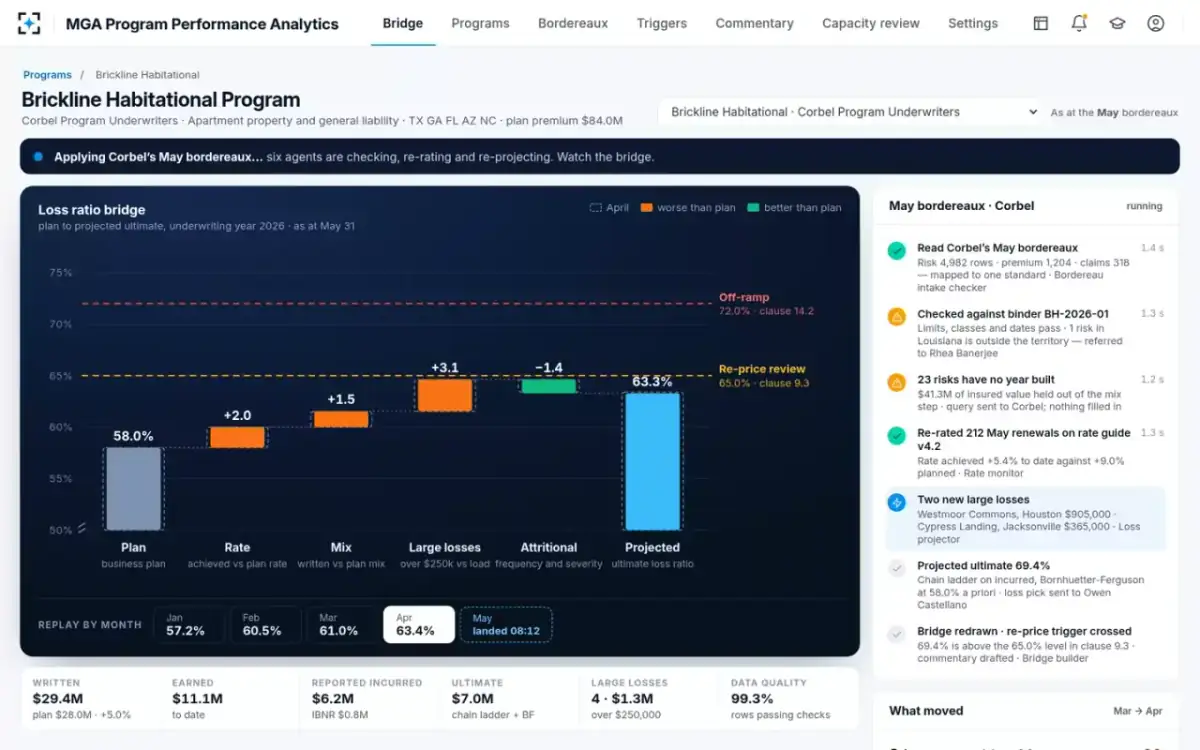Click the Reported incurred $6.2M metric
Image resolution: width=1200 pixels, height=750 pixels.
[x=369, y=698]
